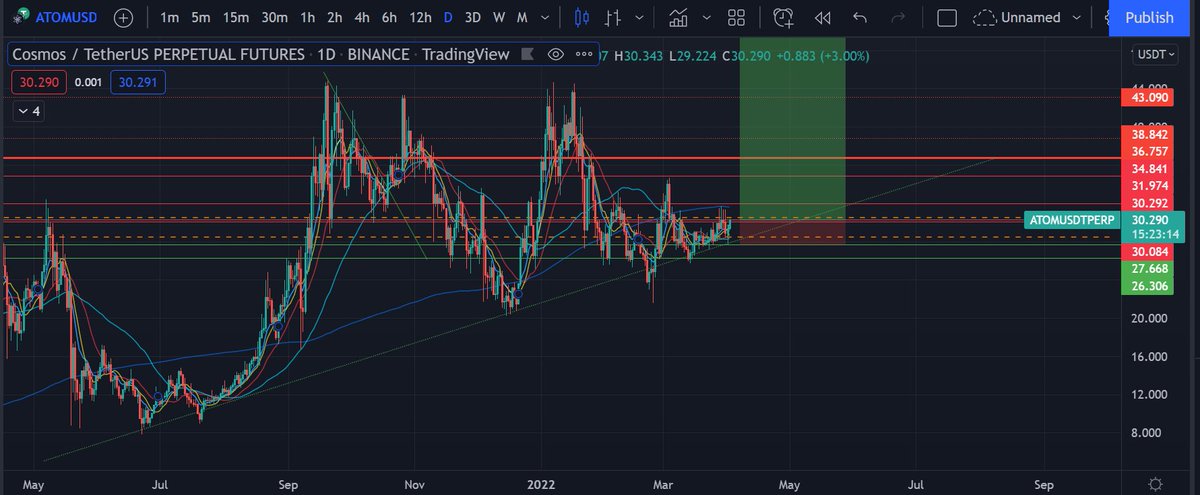Click the 2022 label on the time axis
This screenshot has width=1200, height=495.
click(x=541, y=483)
